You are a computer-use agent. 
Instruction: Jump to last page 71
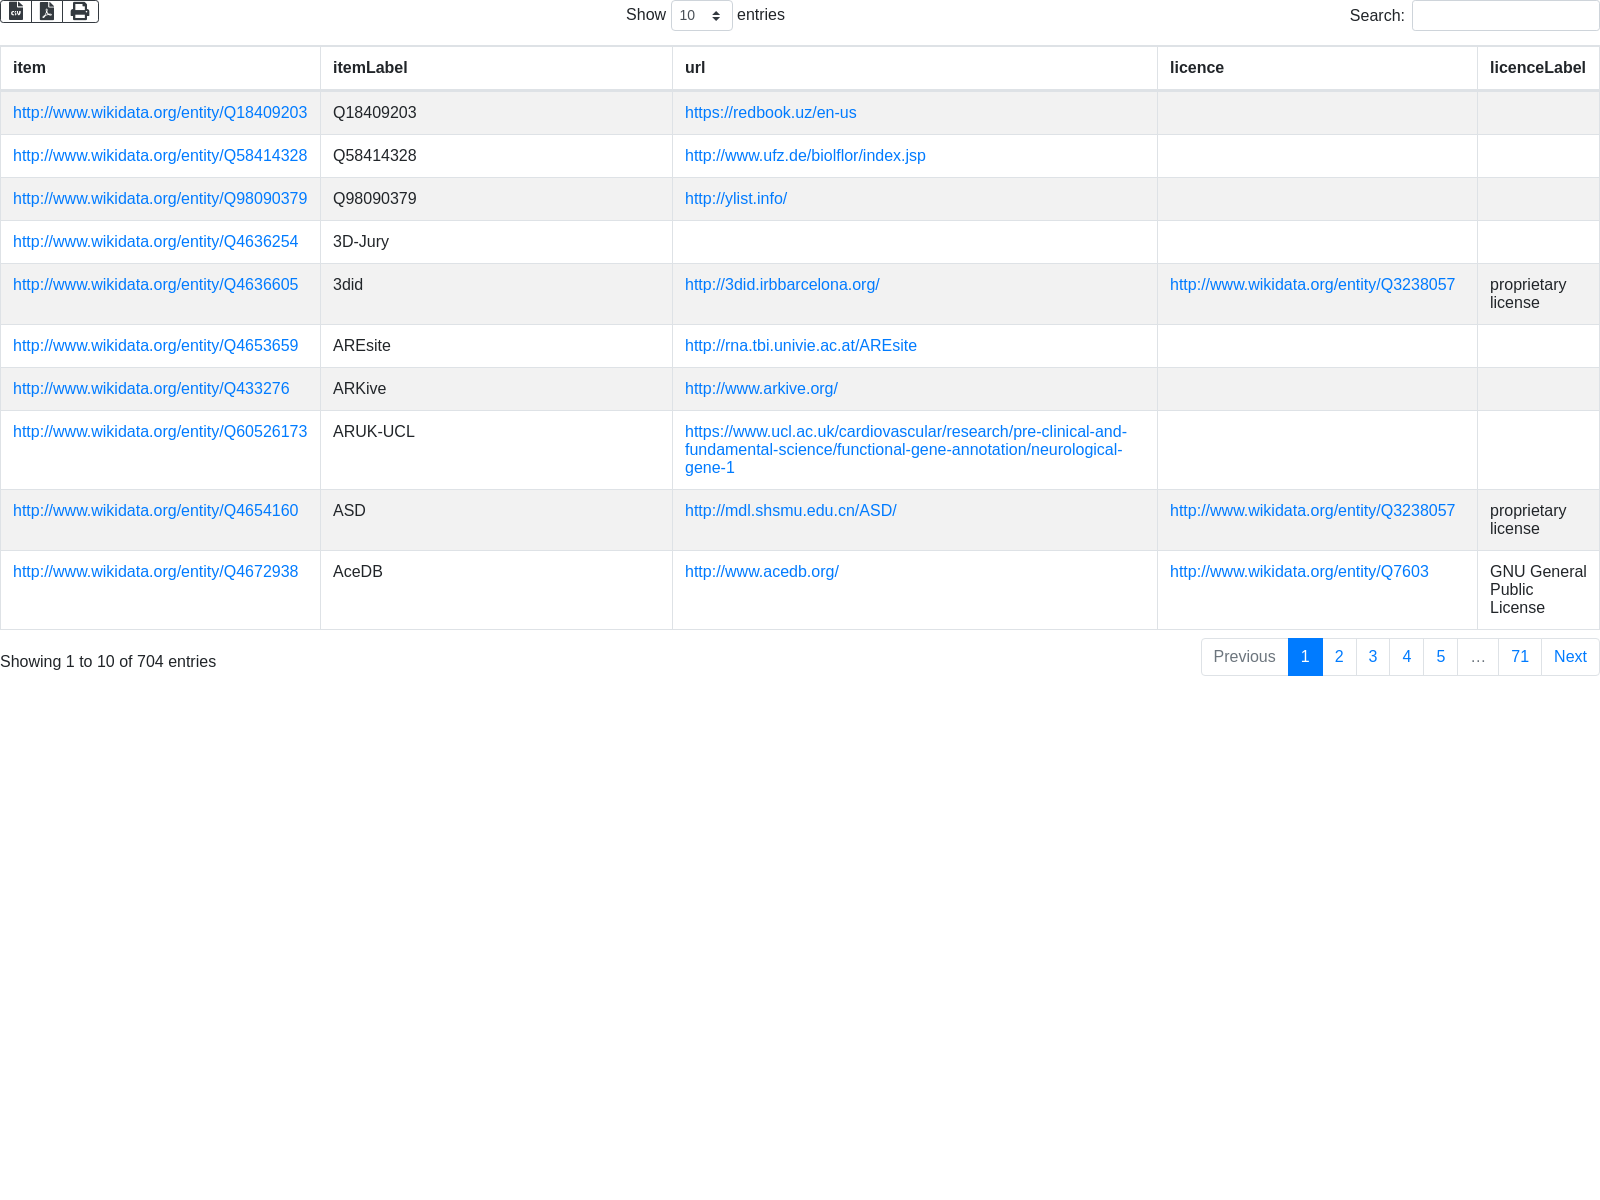coord(1520,657)
